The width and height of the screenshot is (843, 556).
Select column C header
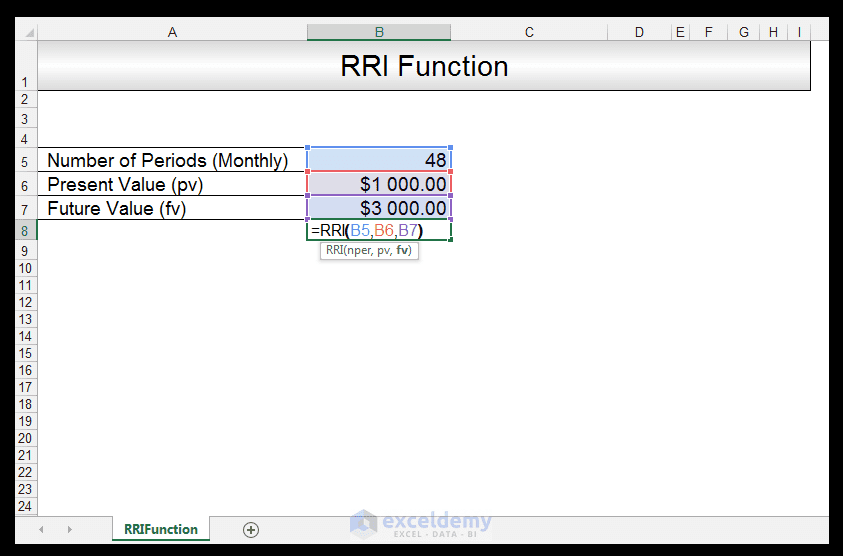529,32
